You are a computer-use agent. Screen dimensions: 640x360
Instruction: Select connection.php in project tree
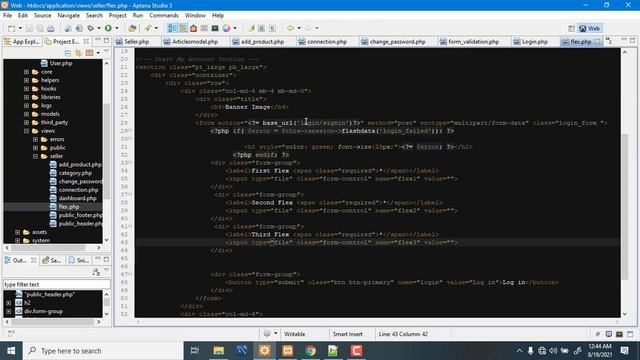coord(78,190)
